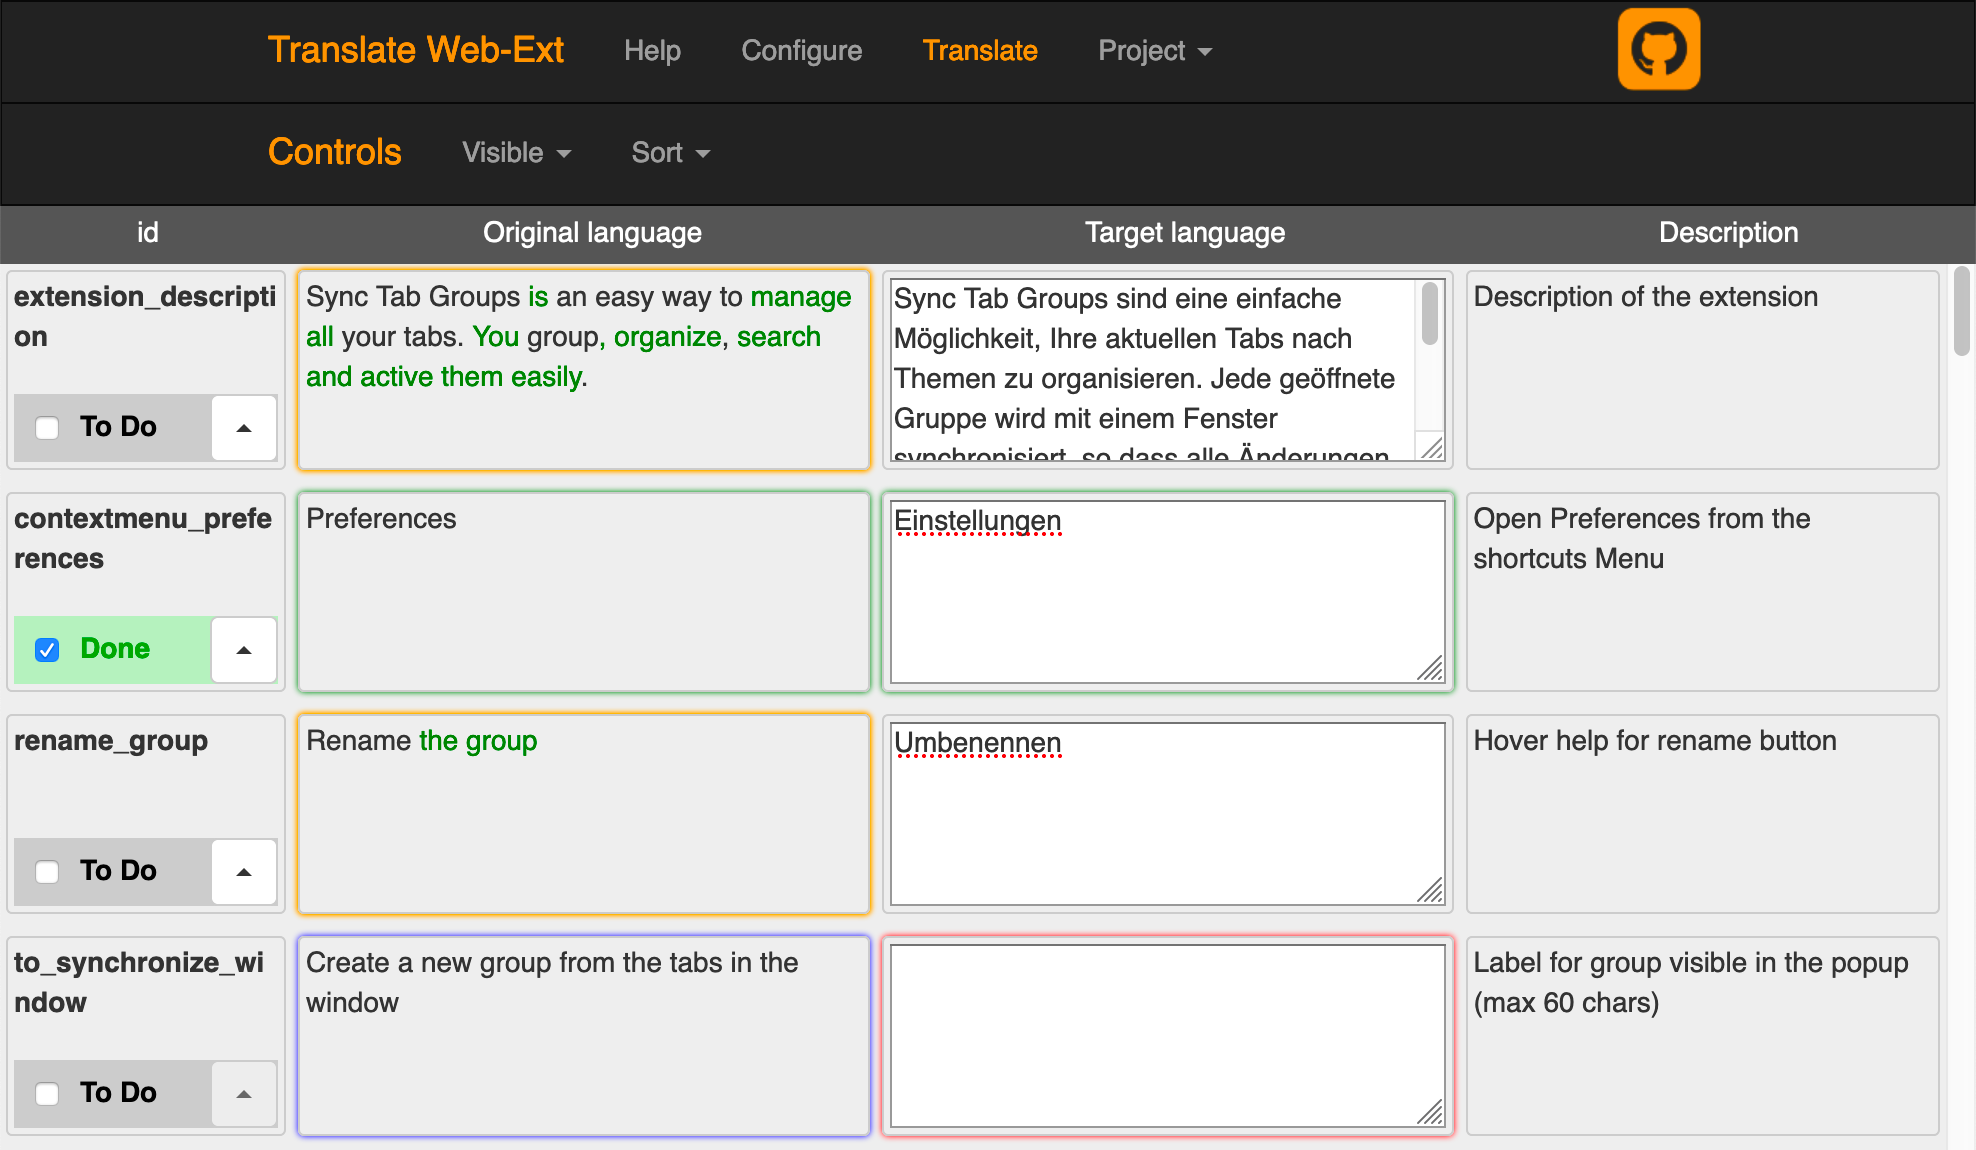The image size is (1976, 1150).
Task: Click the Translate Web-Ext brand link
Action: click(x=415, y=50)
